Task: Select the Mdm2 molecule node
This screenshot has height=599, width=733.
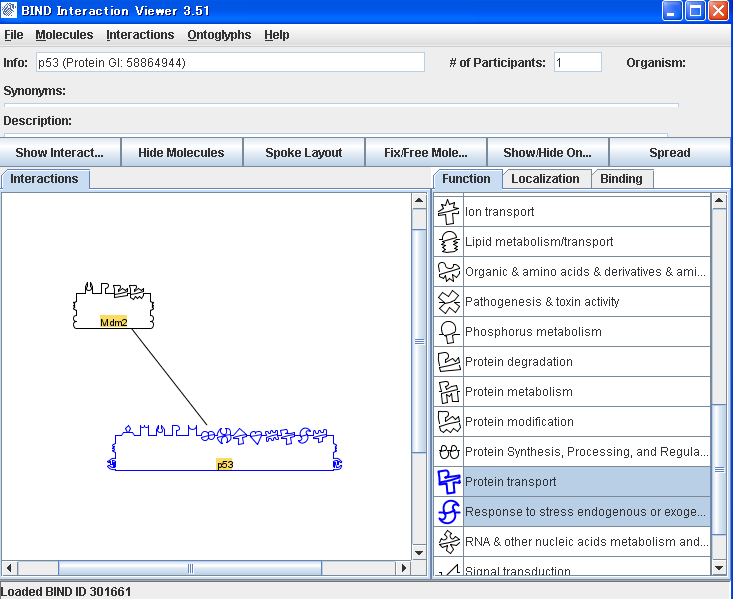Action: [114, 305]
